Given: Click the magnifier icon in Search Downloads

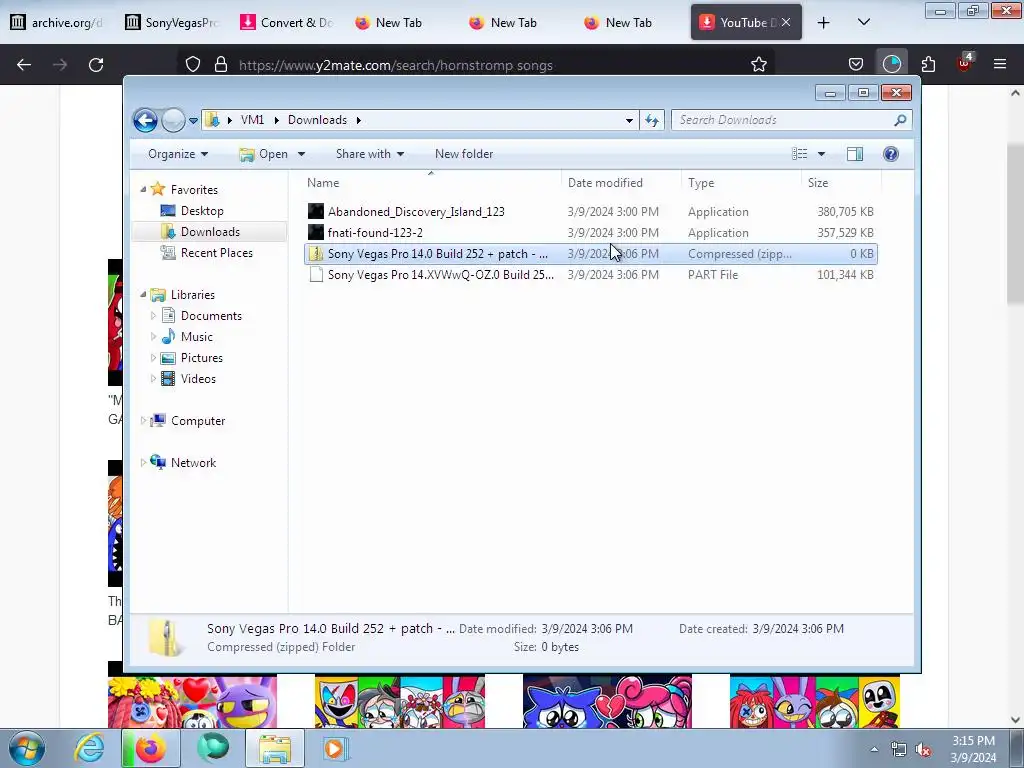Looking at the screenshot, I should (x=900, y=120).
